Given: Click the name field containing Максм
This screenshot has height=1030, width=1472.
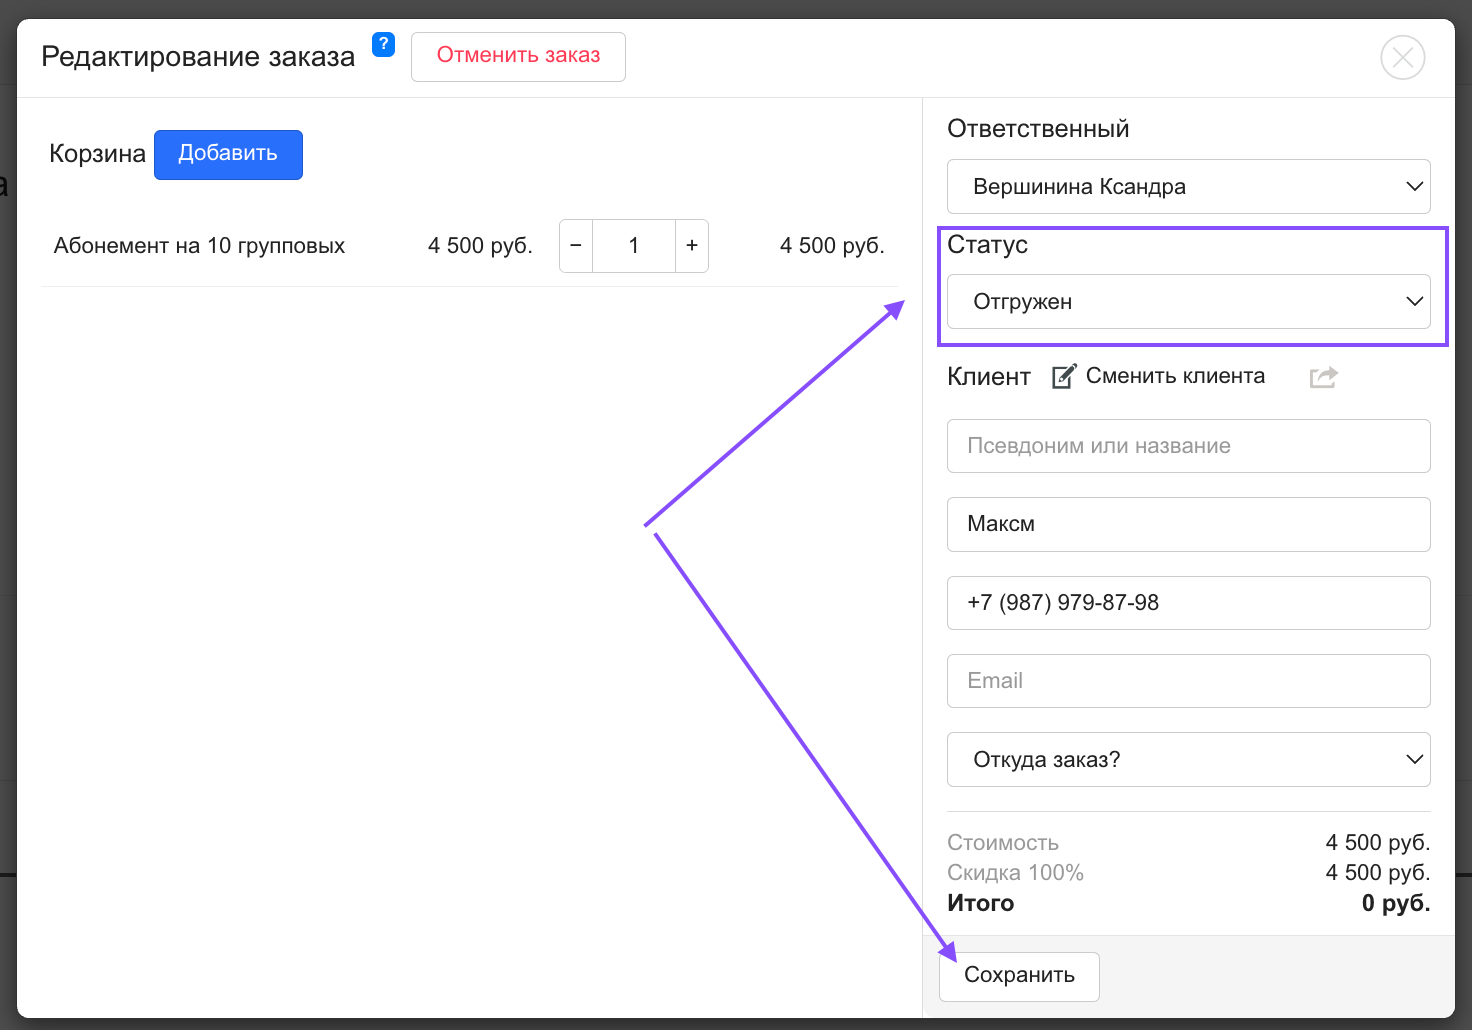Looking at the screenshot, I should 1188,525.
